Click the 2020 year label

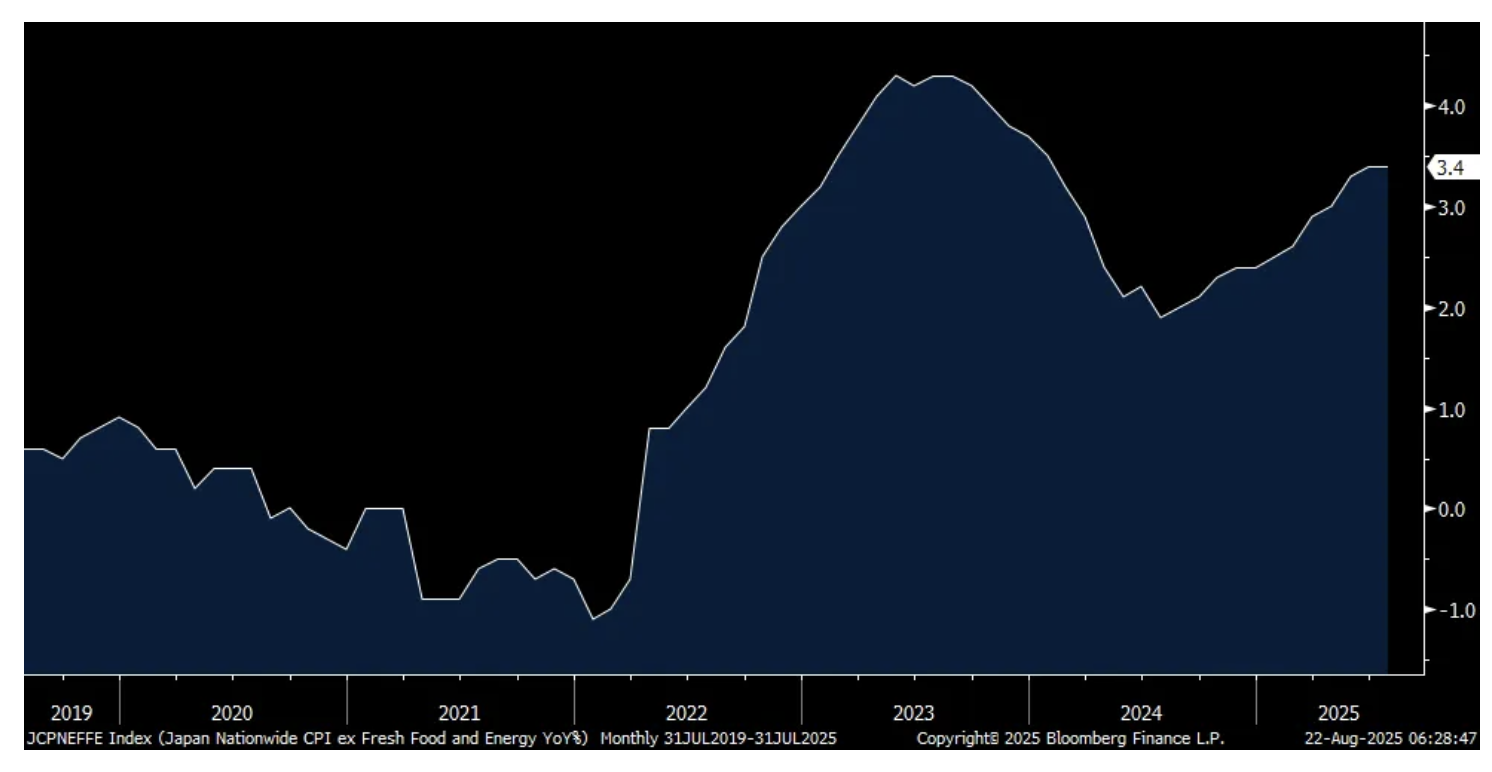(x=232, y=713)
